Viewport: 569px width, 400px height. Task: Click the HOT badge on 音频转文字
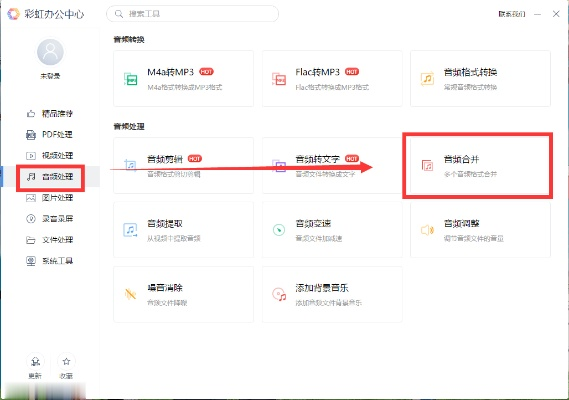pyautogui.click(x=352, y=159)
